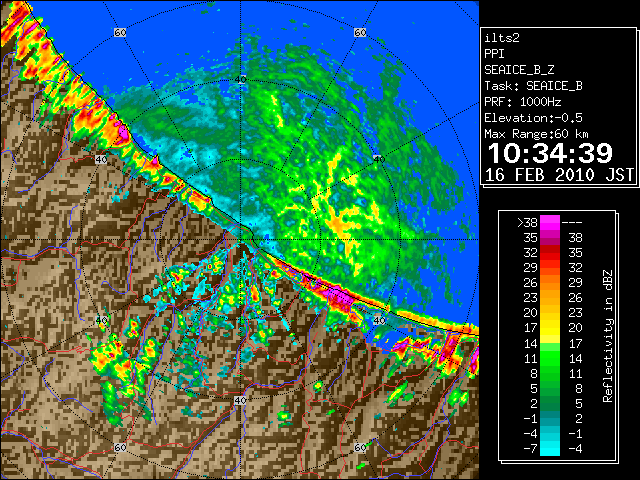The width and height of the screenshot is (640, 480).
Task: Click the south '40' range ring label
Action: (240, 400)
